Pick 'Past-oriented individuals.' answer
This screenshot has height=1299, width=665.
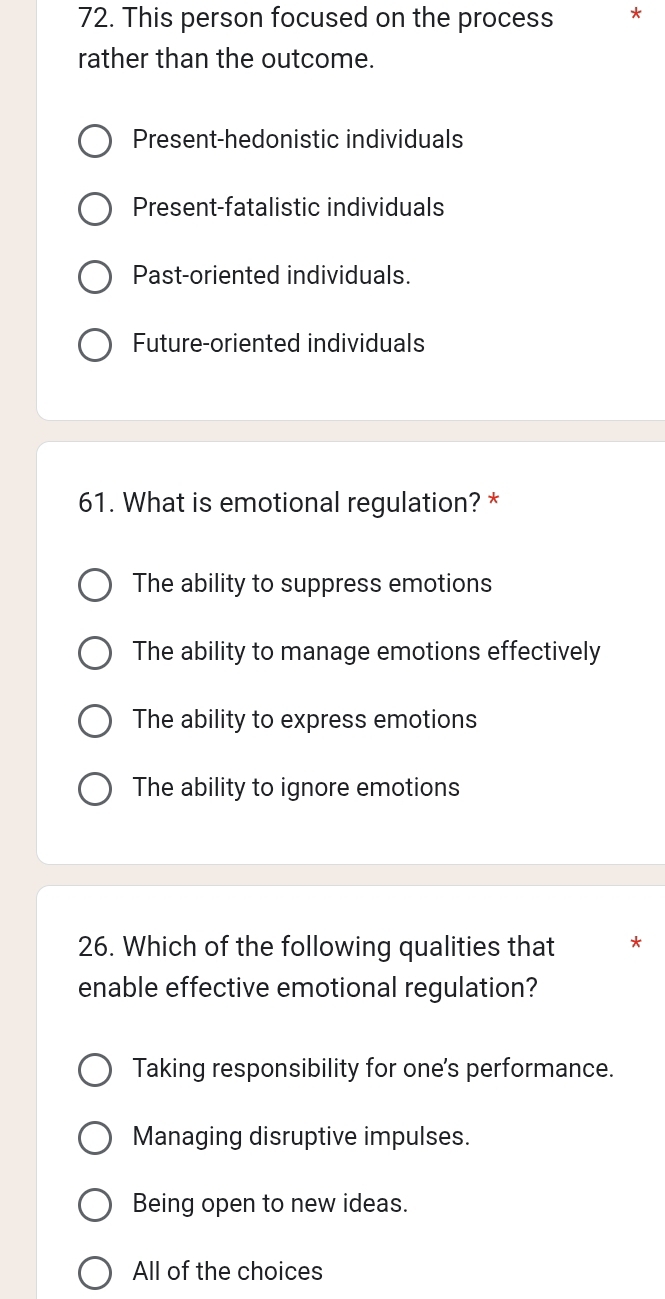coord(95,277)
